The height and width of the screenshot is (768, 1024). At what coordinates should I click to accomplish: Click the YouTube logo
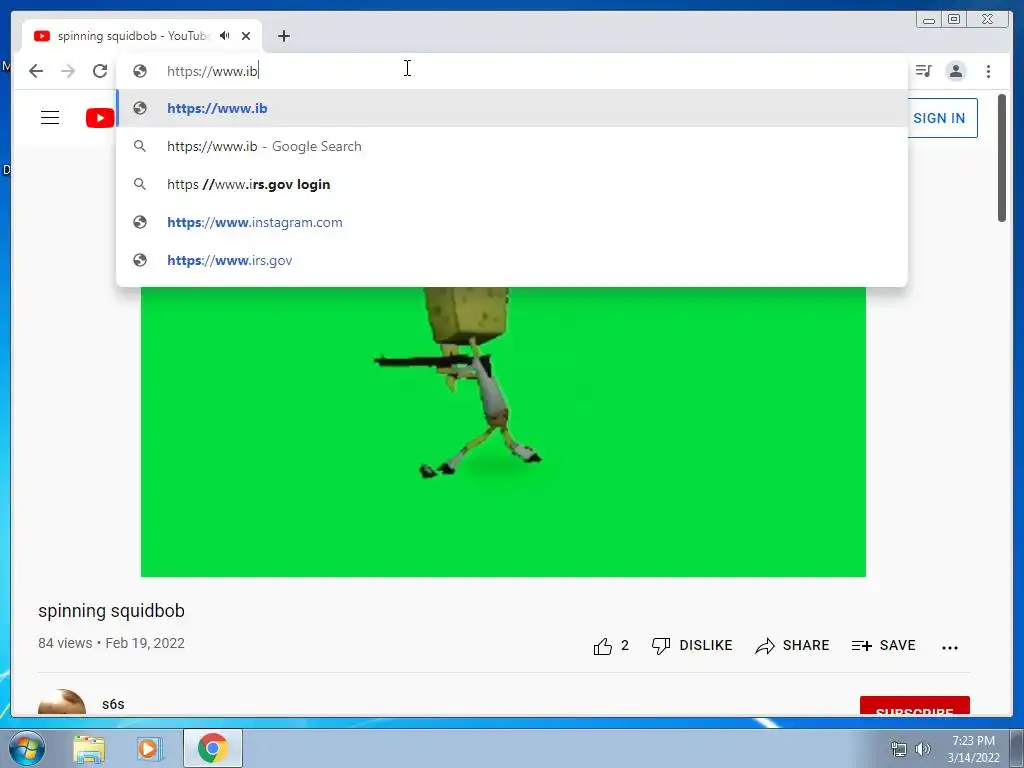pos(100,118)
